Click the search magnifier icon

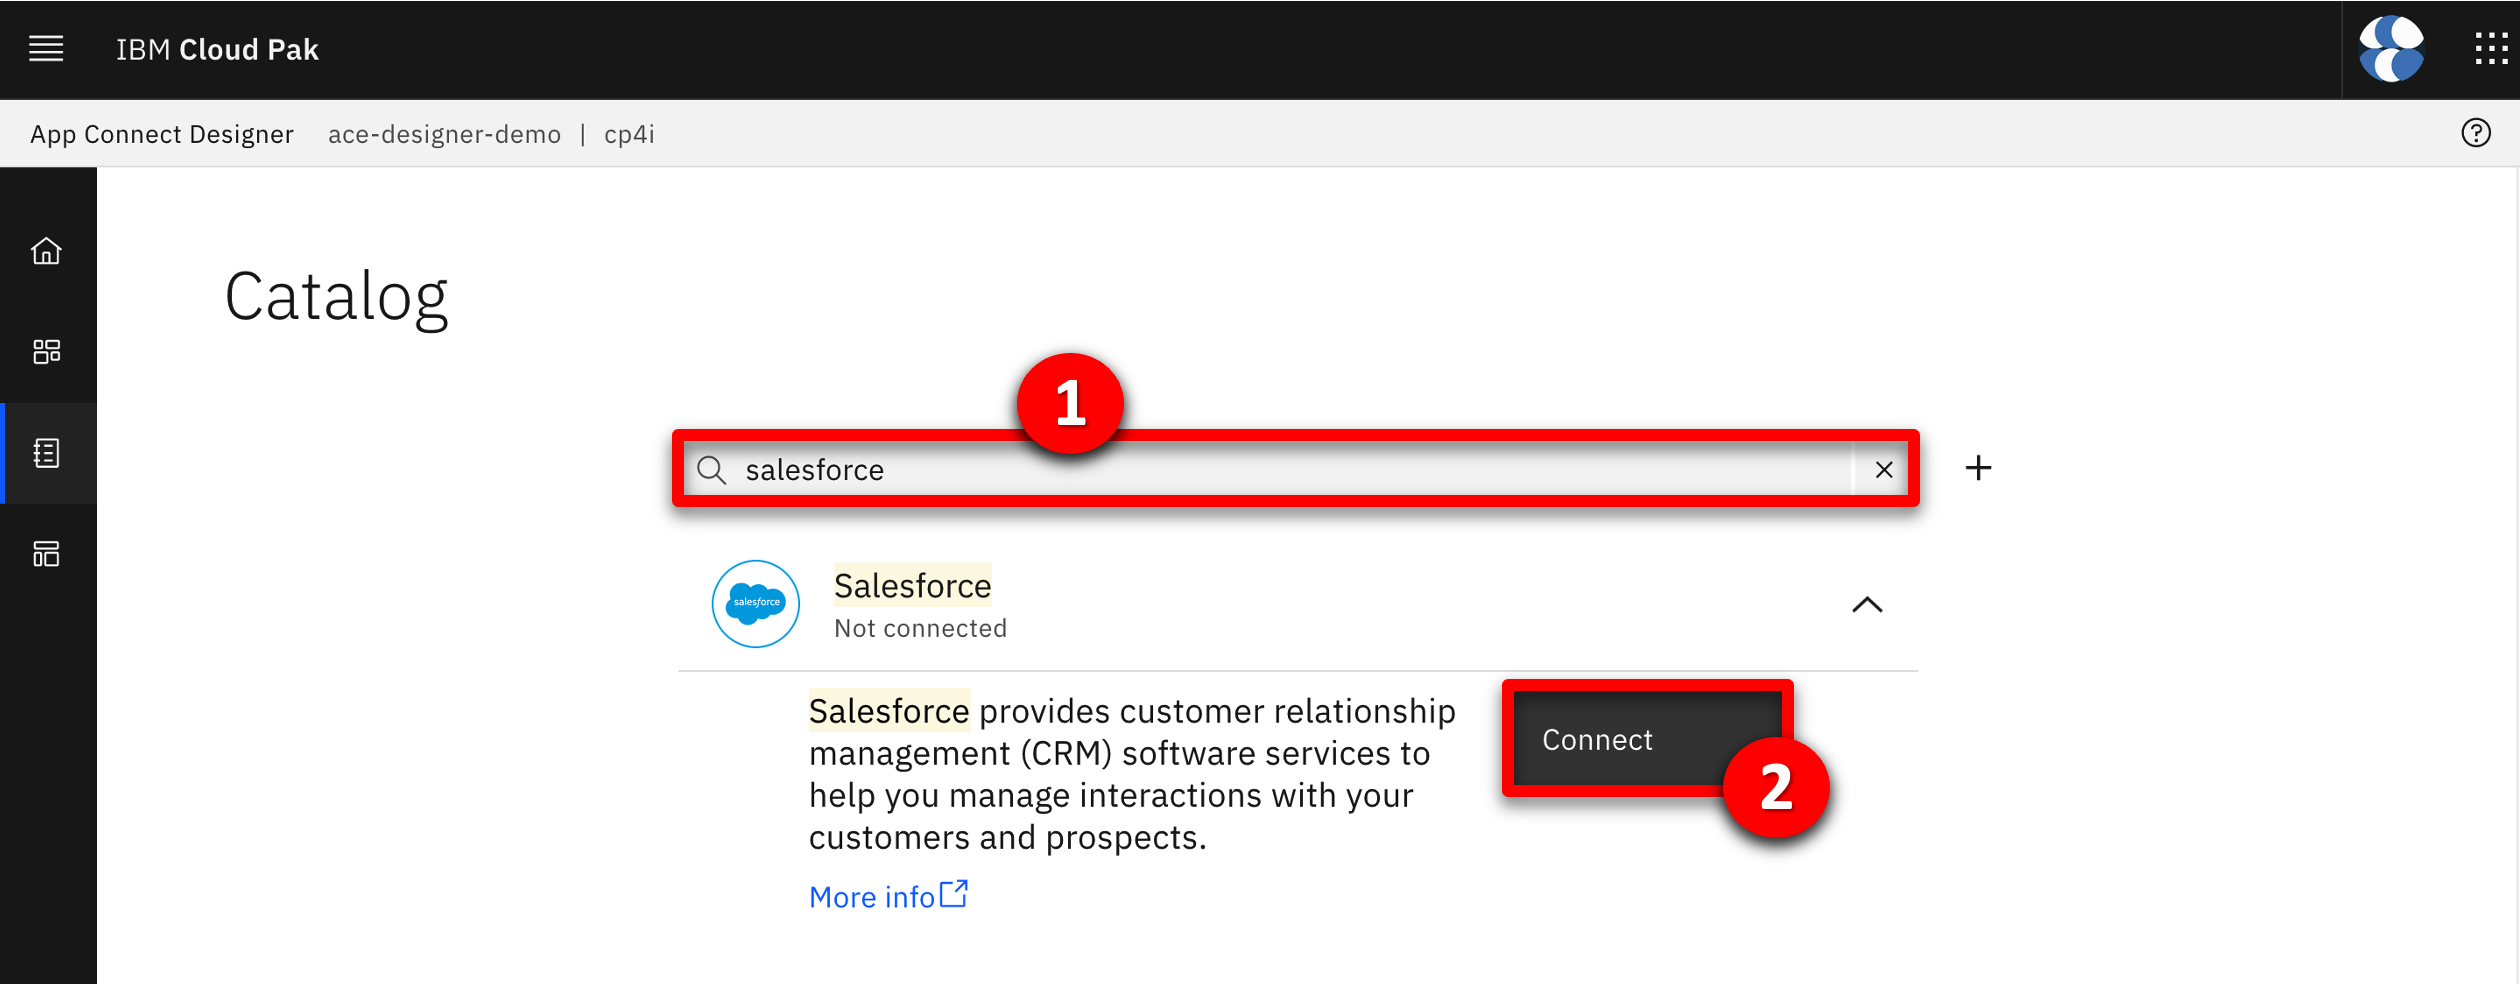pos(712,470)
